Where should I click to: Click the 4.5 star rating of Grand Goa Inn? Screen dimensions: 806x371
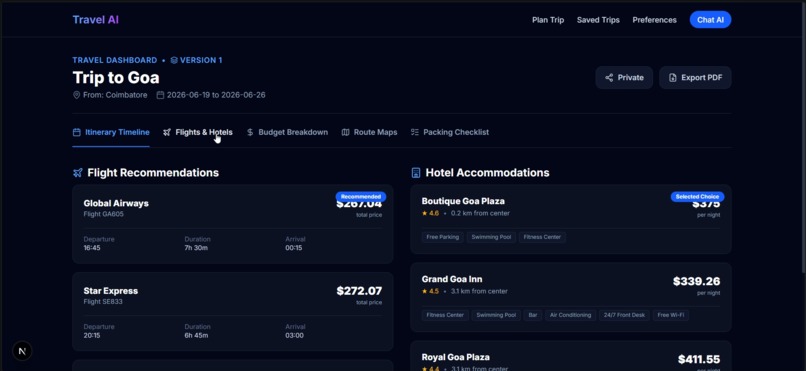coord(430,291)
